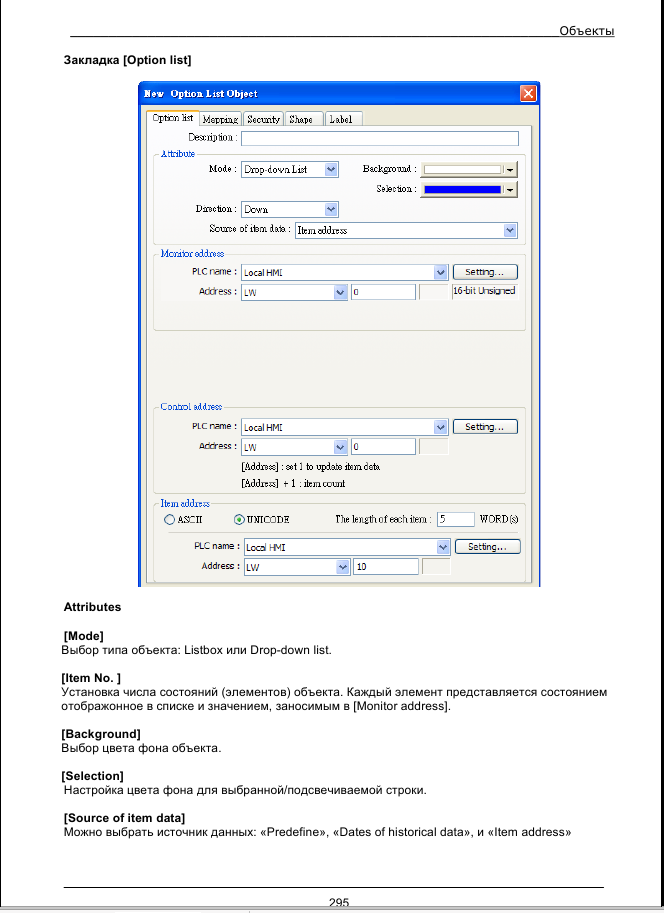Open the Security tab
The image size is (664, 913).
point(263,119)
